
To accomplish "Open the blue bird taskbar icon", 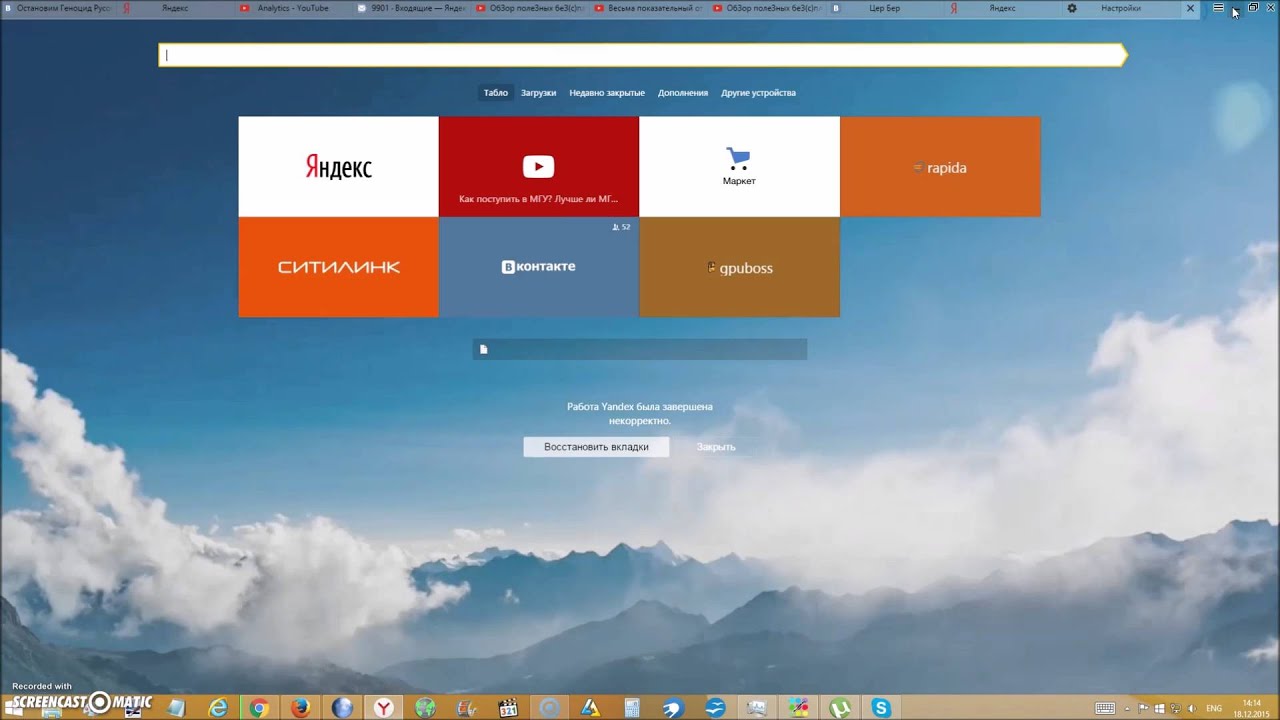I will point(673,708).
